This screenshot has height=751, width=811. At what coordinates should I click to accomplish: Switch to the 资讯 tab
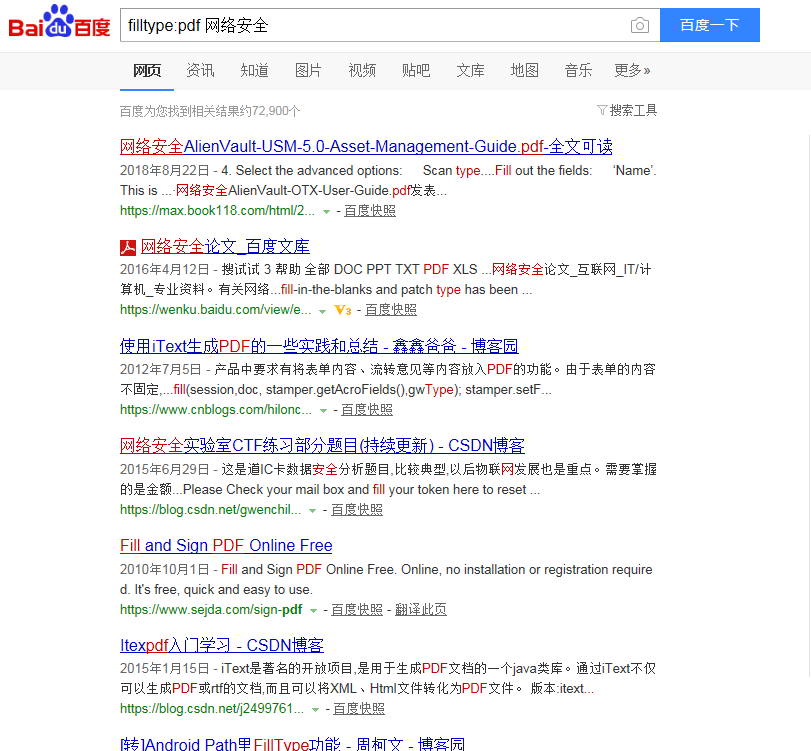(200, 70)
